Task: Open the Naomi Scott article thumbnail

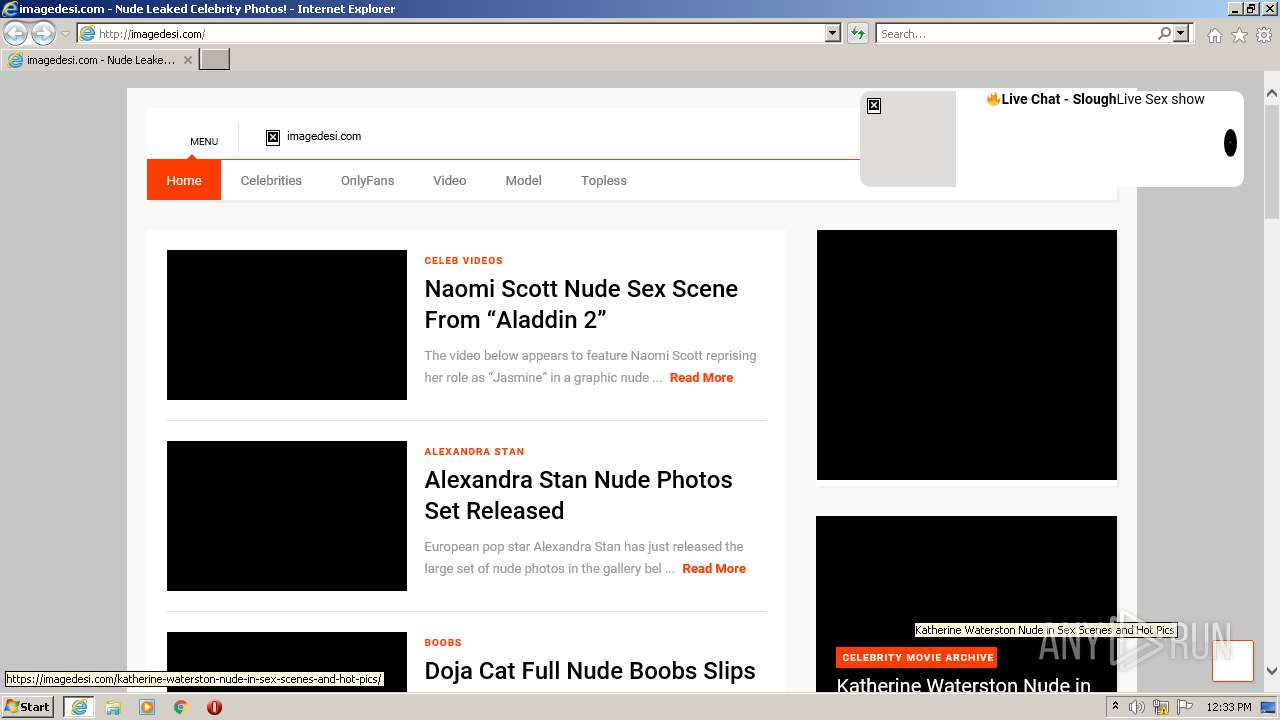Action: 287,325
